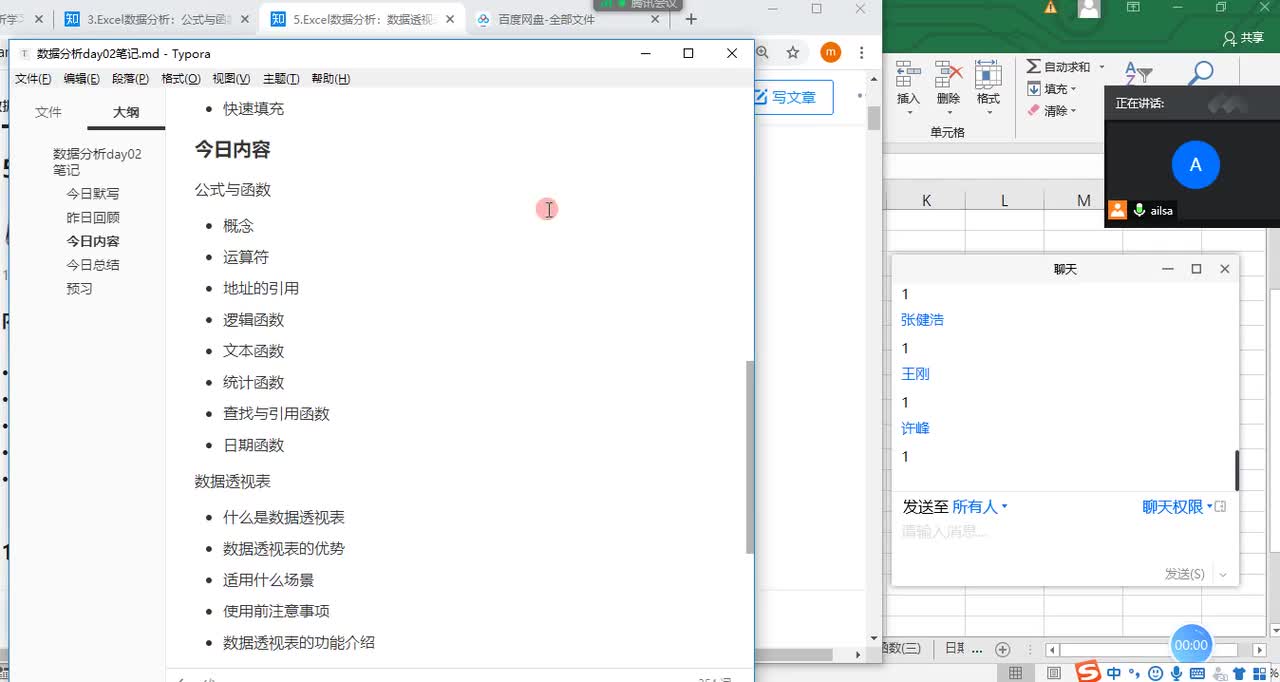Click the Excel account user picture
This screenshot has width=1280, height=682.
coord(1090,8)
